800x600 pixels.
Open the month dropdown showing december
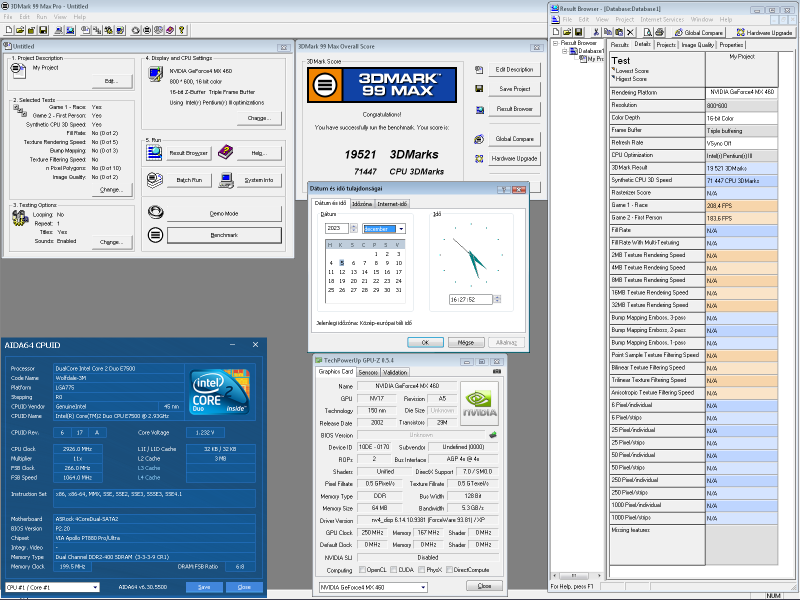point(401,229)
